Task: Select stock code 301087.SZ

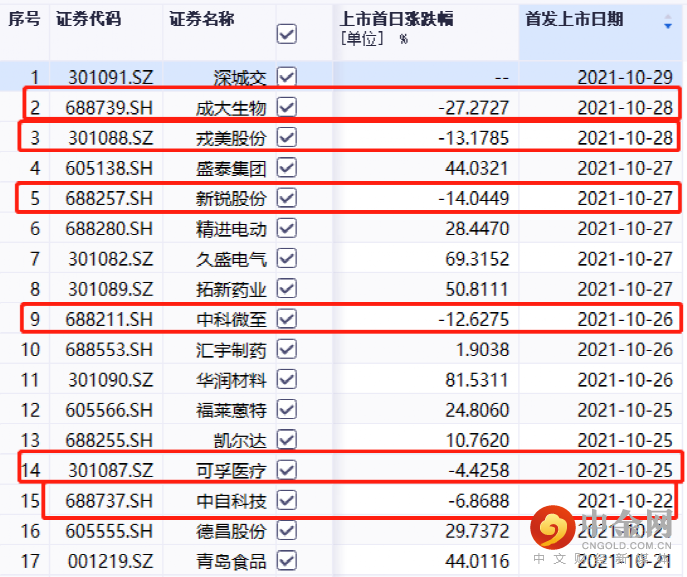Action: 110,471
